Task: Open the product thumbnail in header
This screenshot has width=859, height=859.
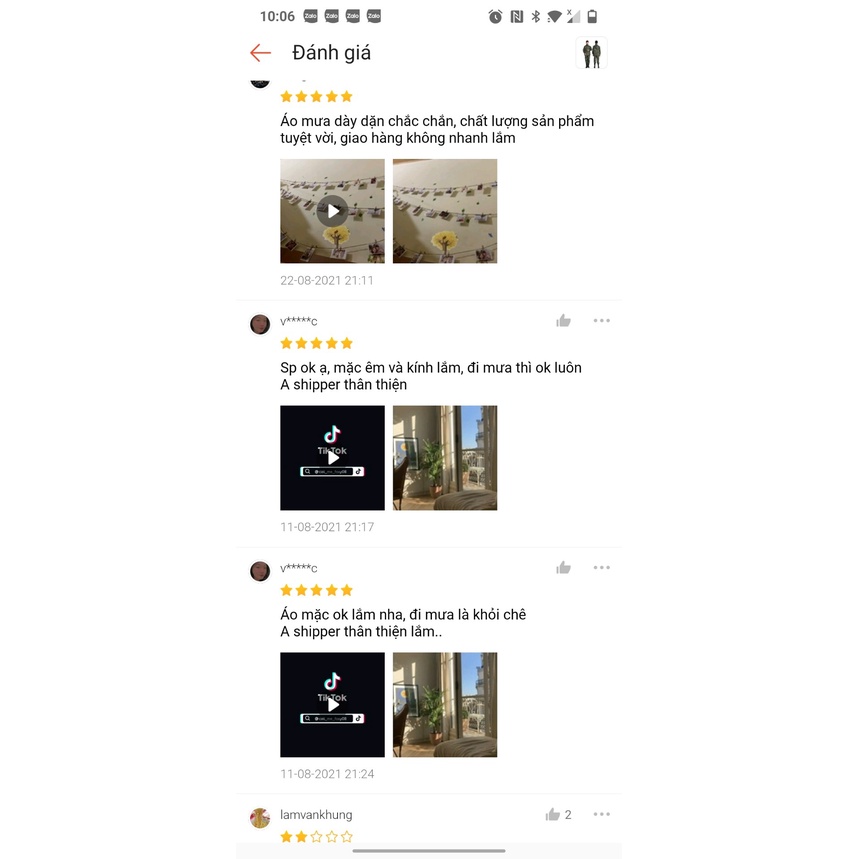Action: [592, 53]
